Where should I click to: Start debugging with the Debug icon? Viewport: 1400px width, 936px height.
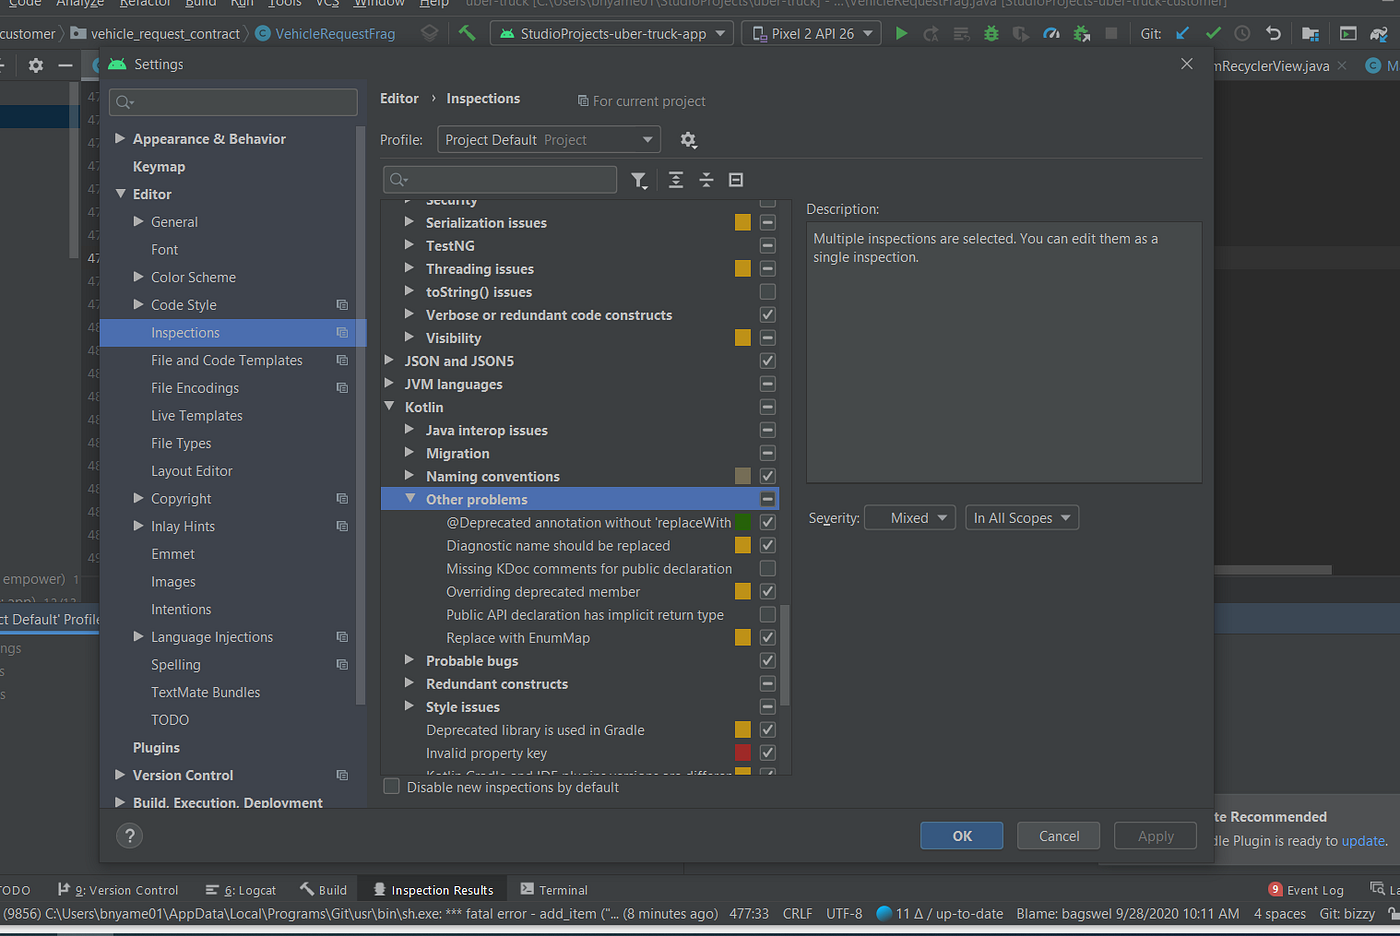(990, 33)
